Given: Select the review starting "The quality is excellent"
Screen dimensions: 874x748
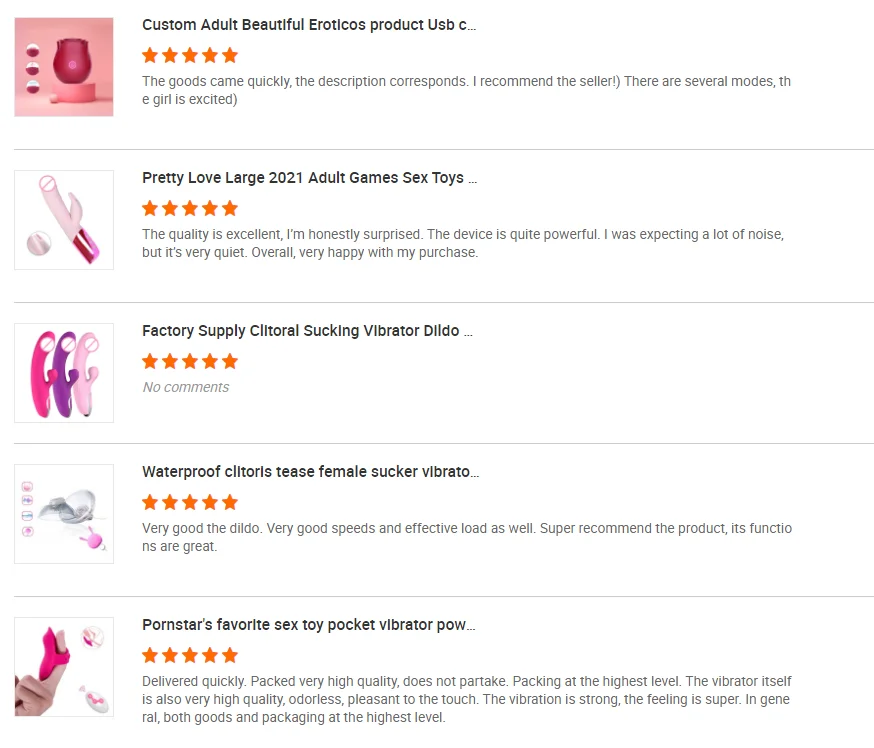Looking at the screenshot, I should 462,243.
